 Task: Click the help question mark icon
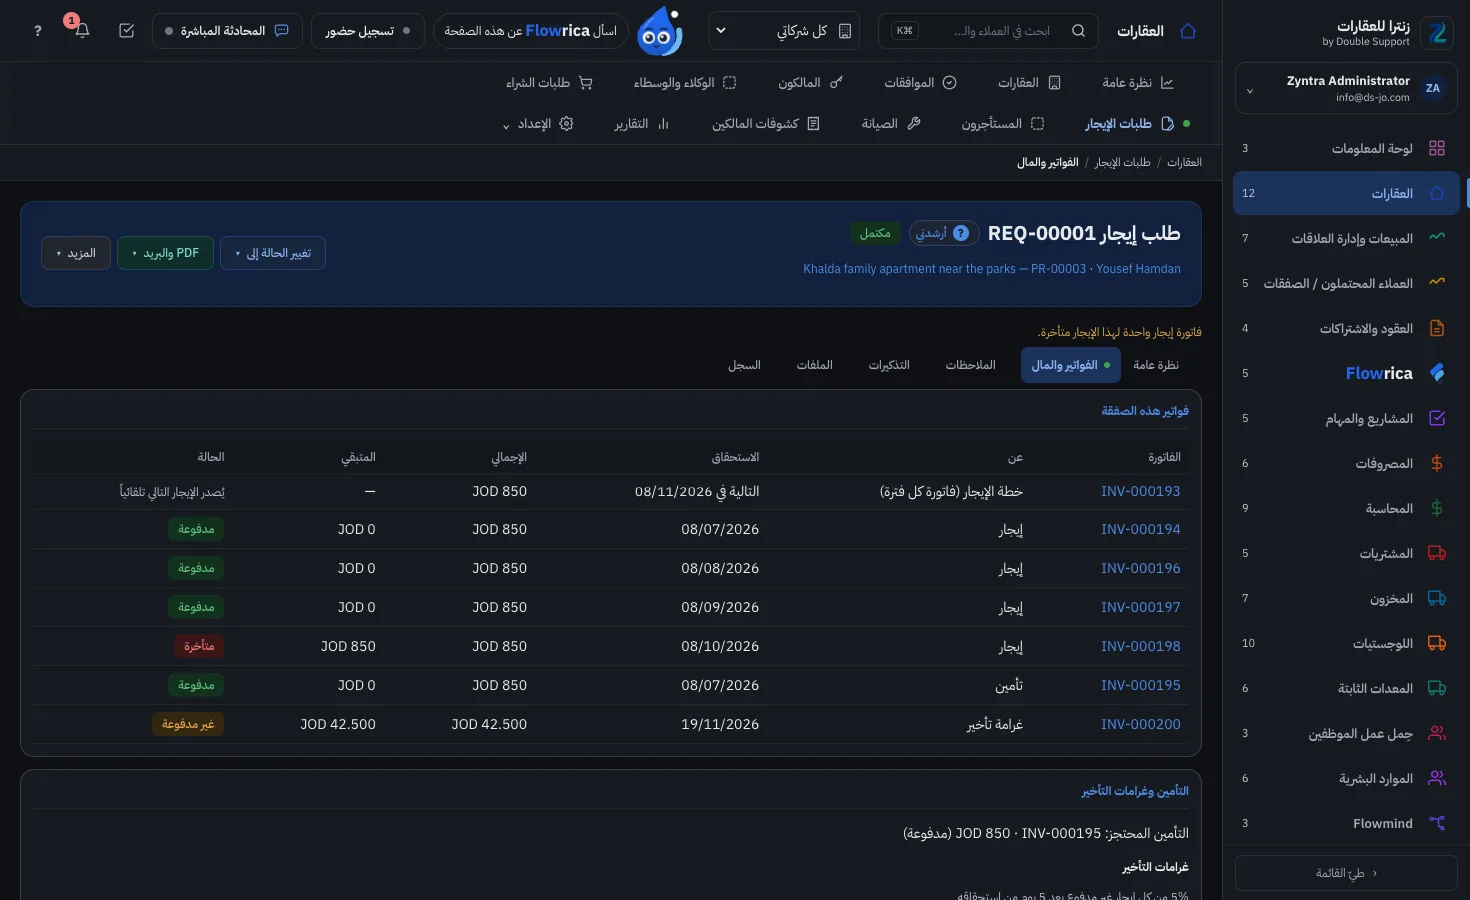38,31
